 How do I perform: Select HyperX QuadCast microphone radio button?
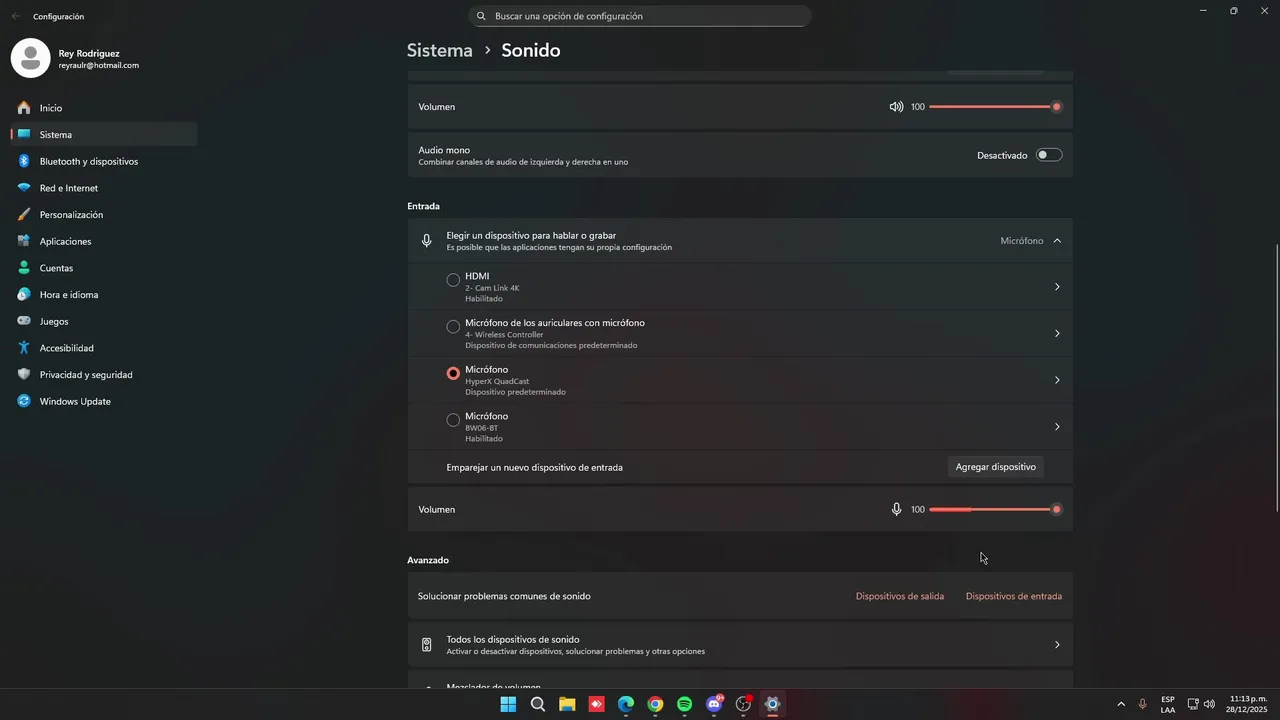tap(453, 373)
